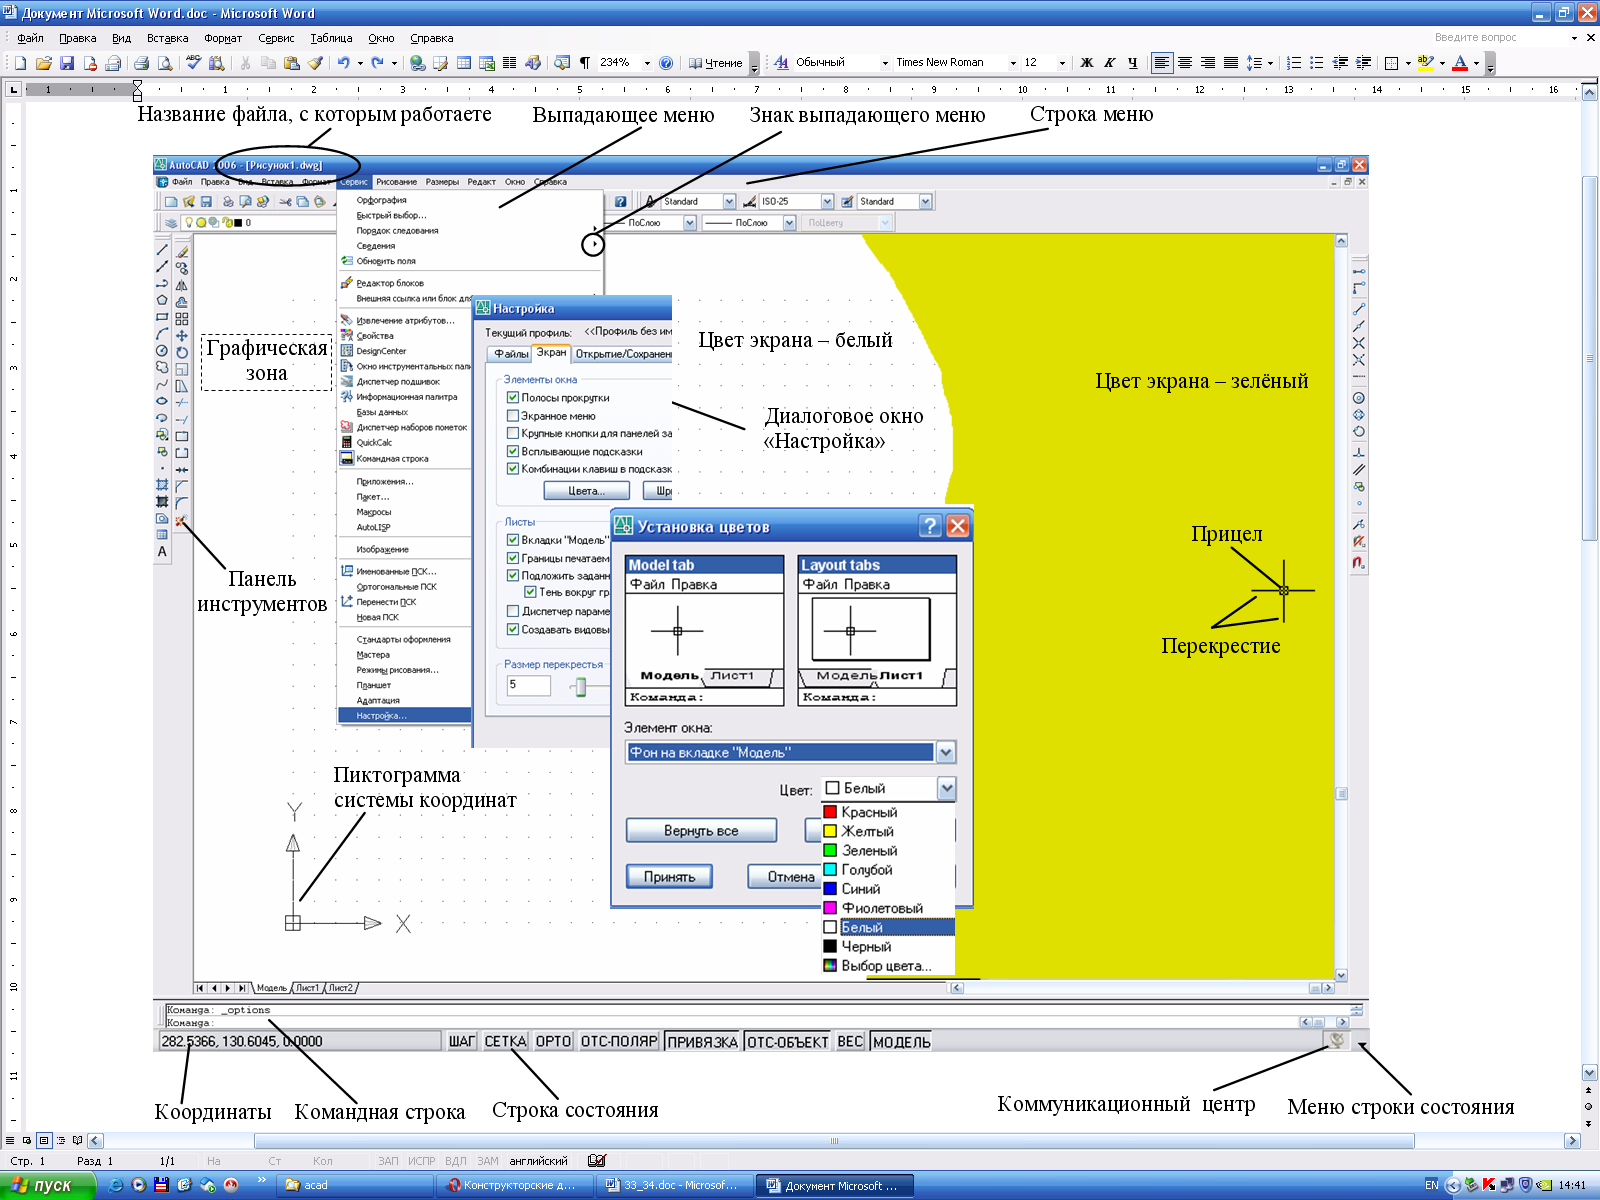
Task: Paste from clipboard using the toolbar icon
Action: pos(292,63)
